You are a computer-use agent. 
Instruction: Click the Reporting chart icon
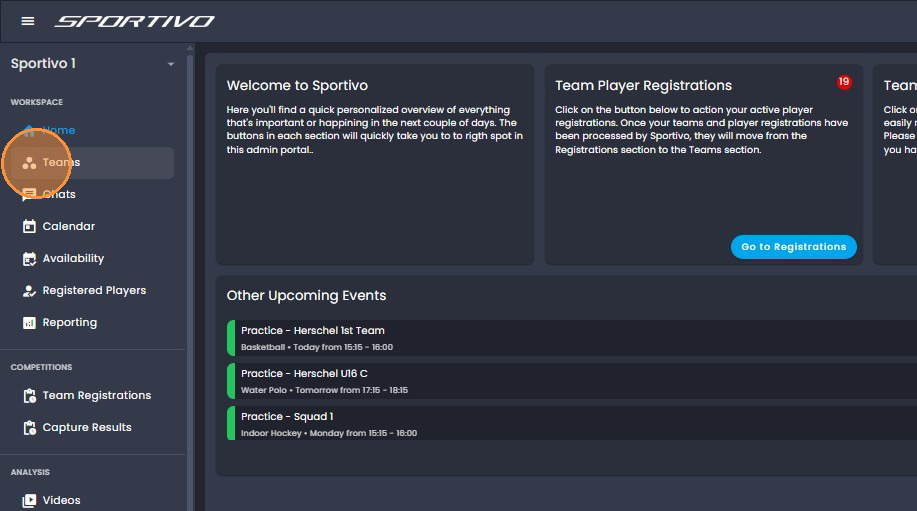coord(29,323)
